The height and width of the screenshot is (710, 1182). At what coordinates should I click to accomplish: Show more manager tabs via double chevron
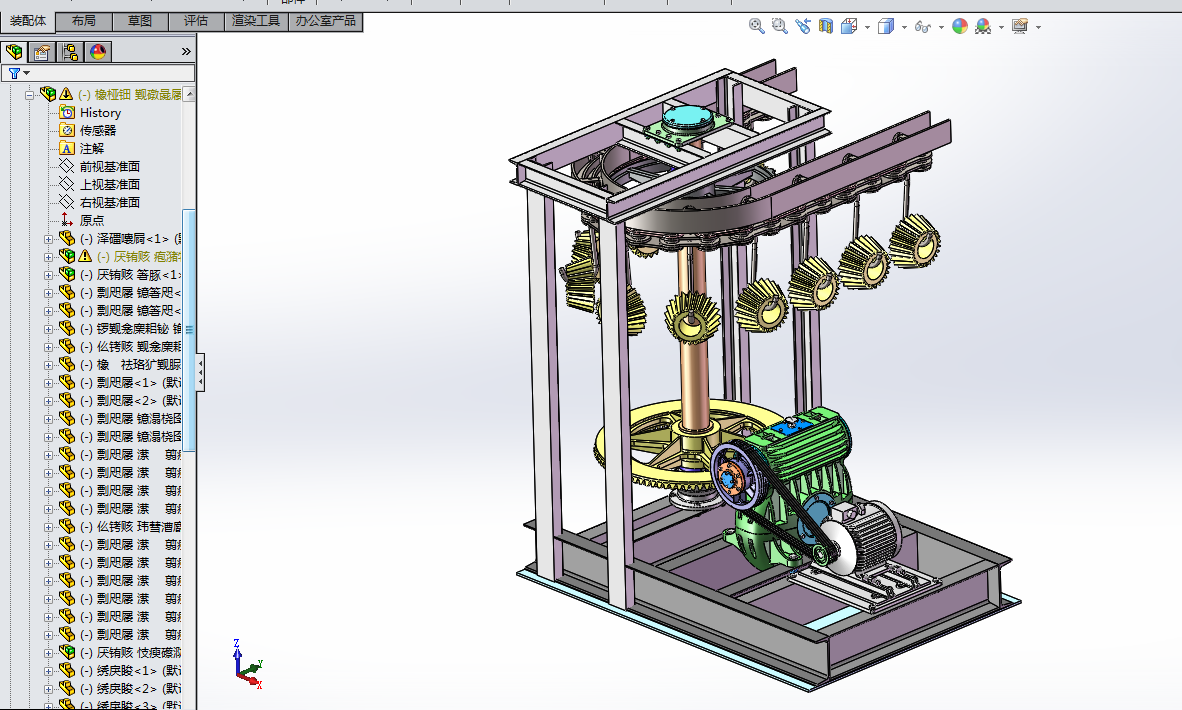[x=186, y=51]
